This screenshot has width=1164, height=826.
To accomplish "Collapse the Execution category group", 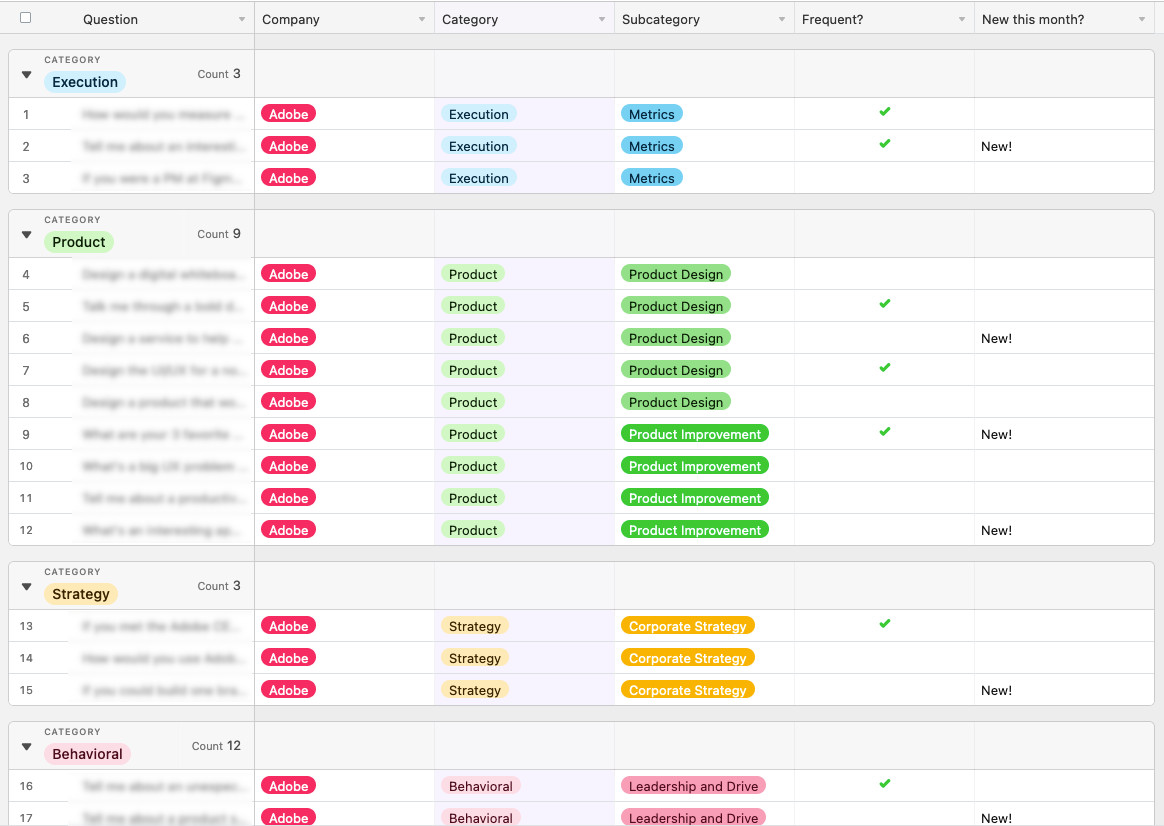I will pyautogui.click(x=27, y=74).
